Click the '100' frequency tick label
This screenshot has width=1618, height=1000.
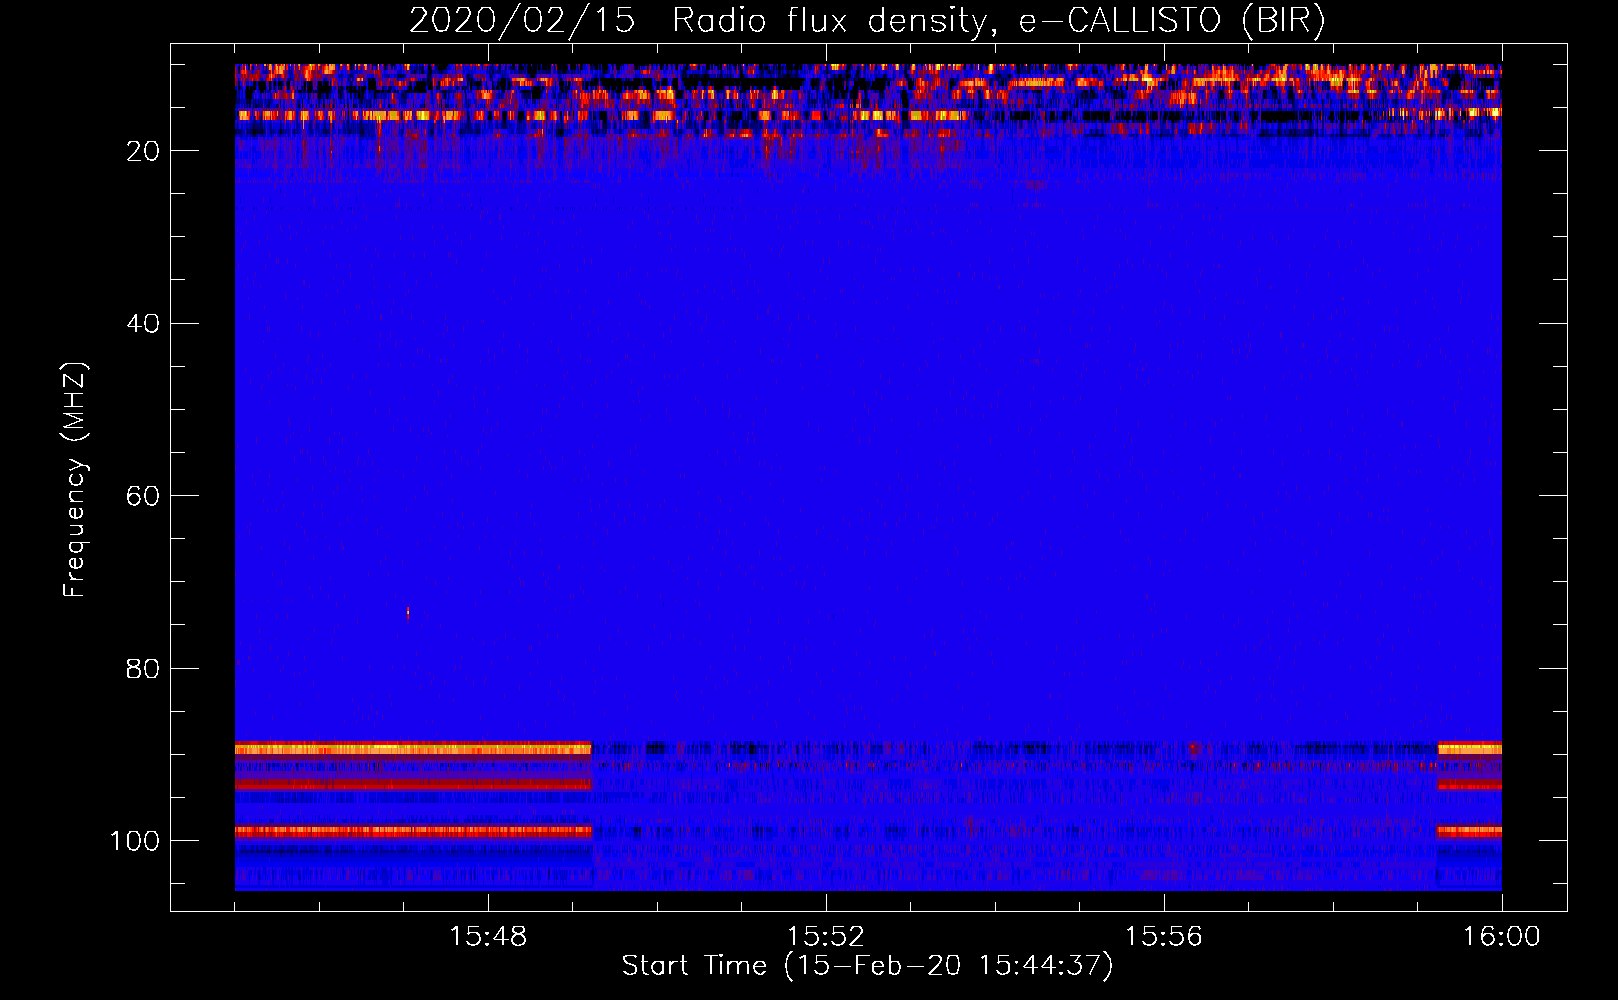click(135, 841)
